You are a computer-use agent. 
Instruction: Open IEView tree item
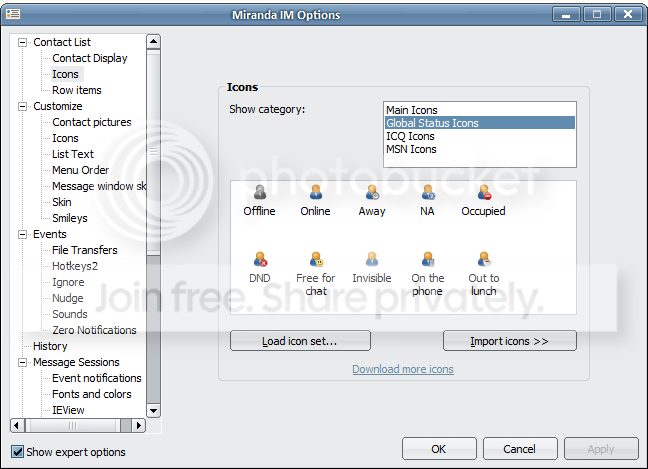tap(68, 410)
